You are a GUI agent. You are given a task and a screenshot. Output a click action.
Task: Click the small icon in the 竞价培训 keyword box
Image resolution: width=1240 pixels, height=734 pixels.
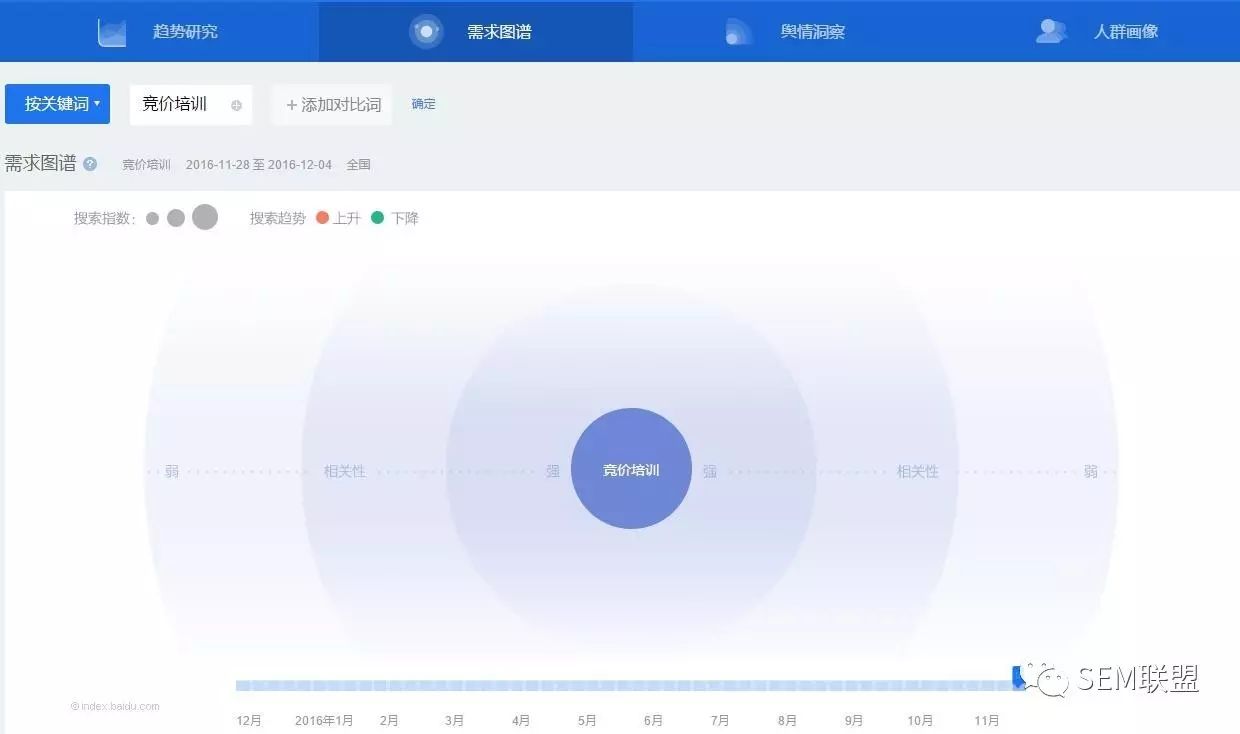coord(236,105)
